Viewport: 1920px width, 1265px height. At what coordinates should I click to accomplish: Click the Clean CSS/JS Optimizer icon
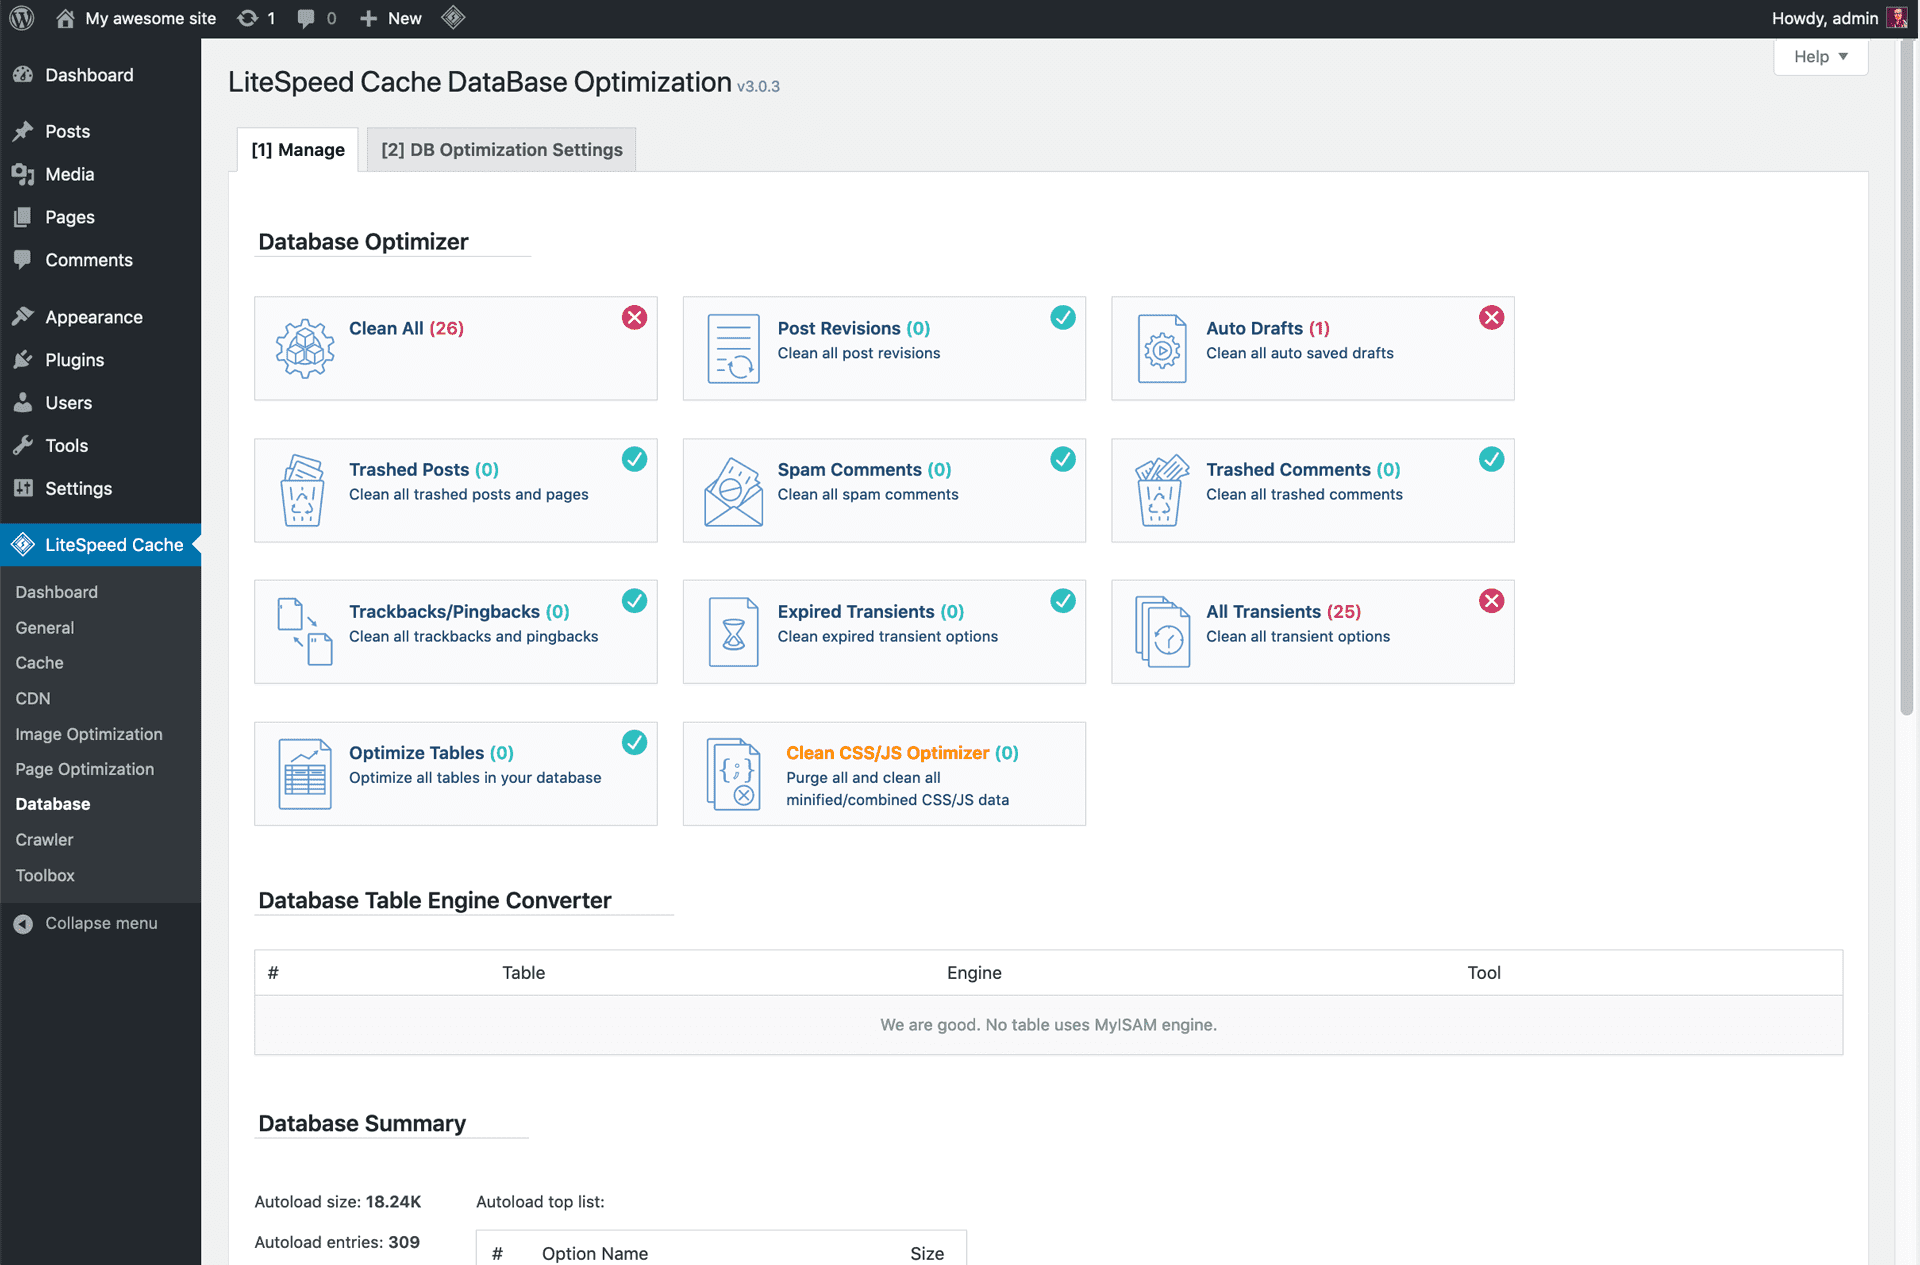[x=734, y=774]
